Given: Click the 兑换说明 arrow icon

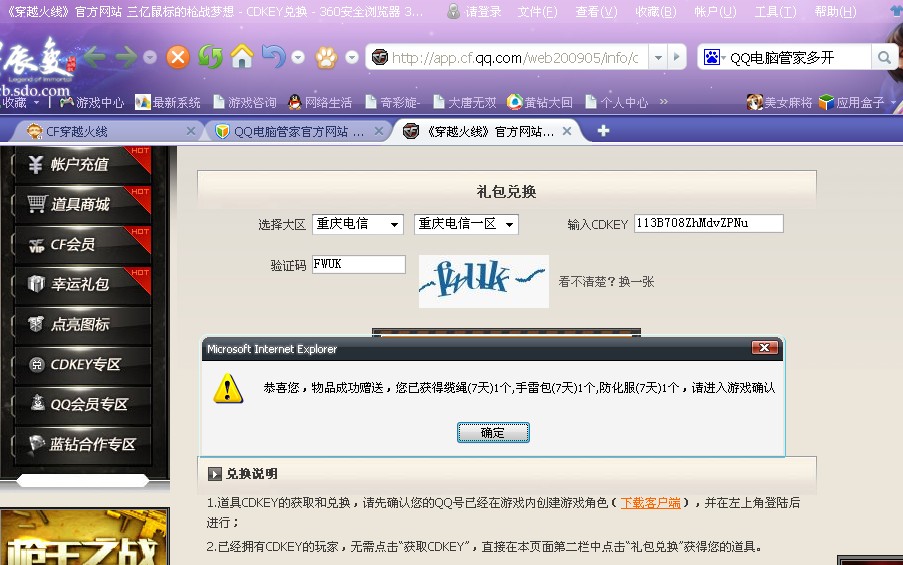Looking at the screenshot, I should [x=214, y=474].
